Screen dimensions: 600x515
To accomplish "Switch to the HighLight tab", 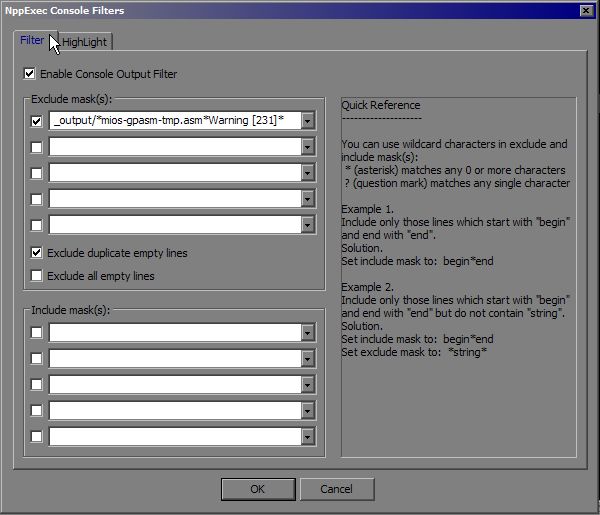I will [86, 42].
